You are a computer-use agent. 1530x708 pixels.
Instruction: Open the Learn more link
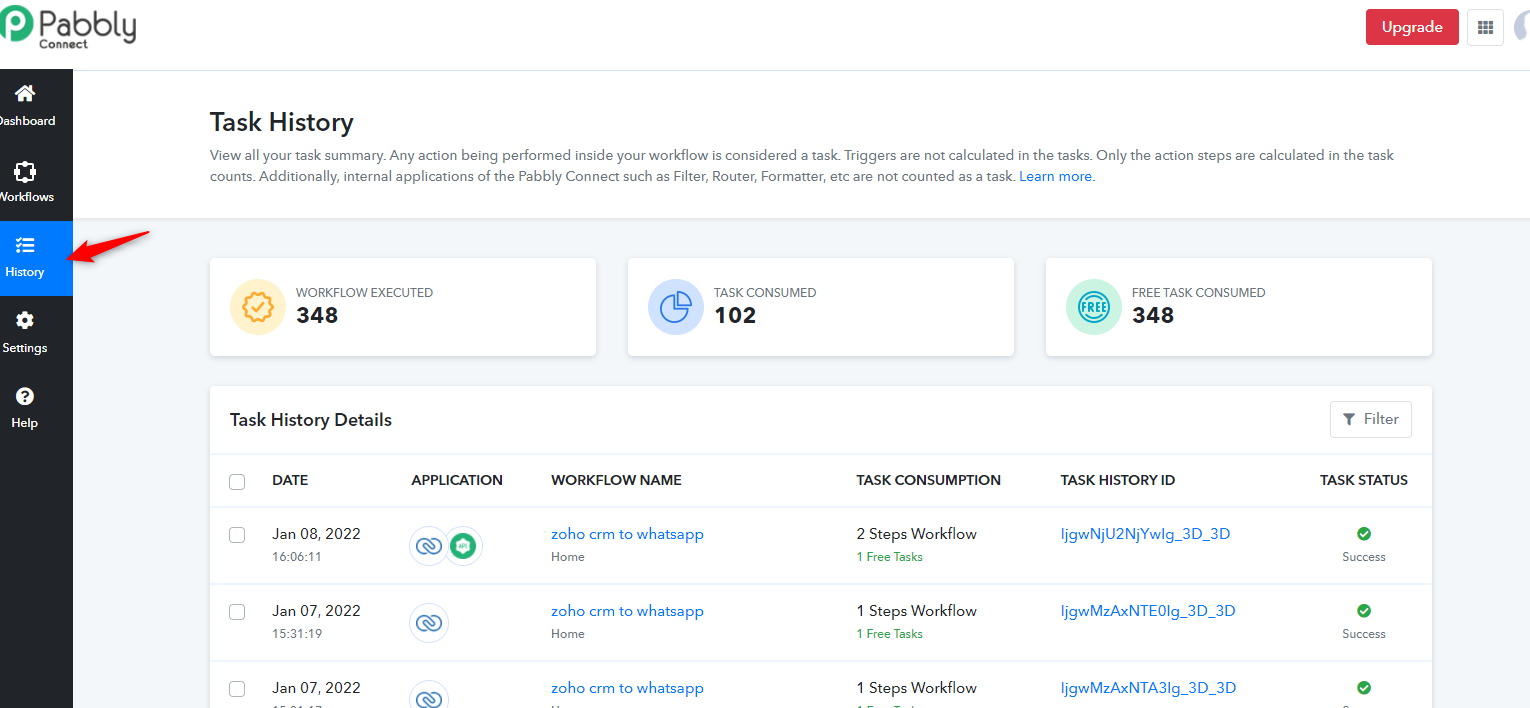pos(1055,176)
